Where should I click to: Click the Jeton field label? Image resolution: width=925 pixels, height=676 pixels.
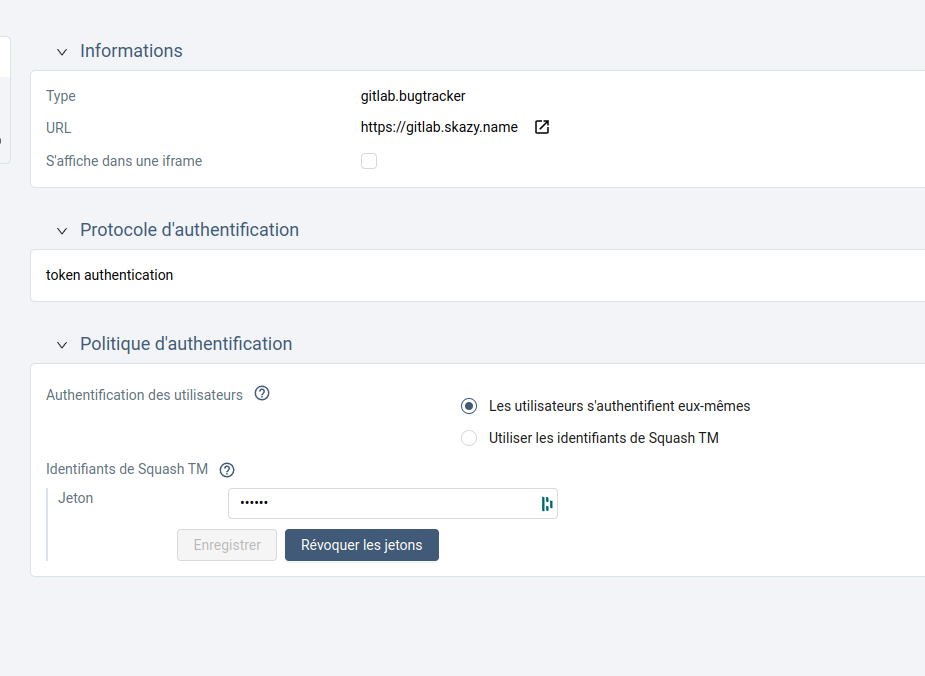click(x=76, y=498)
